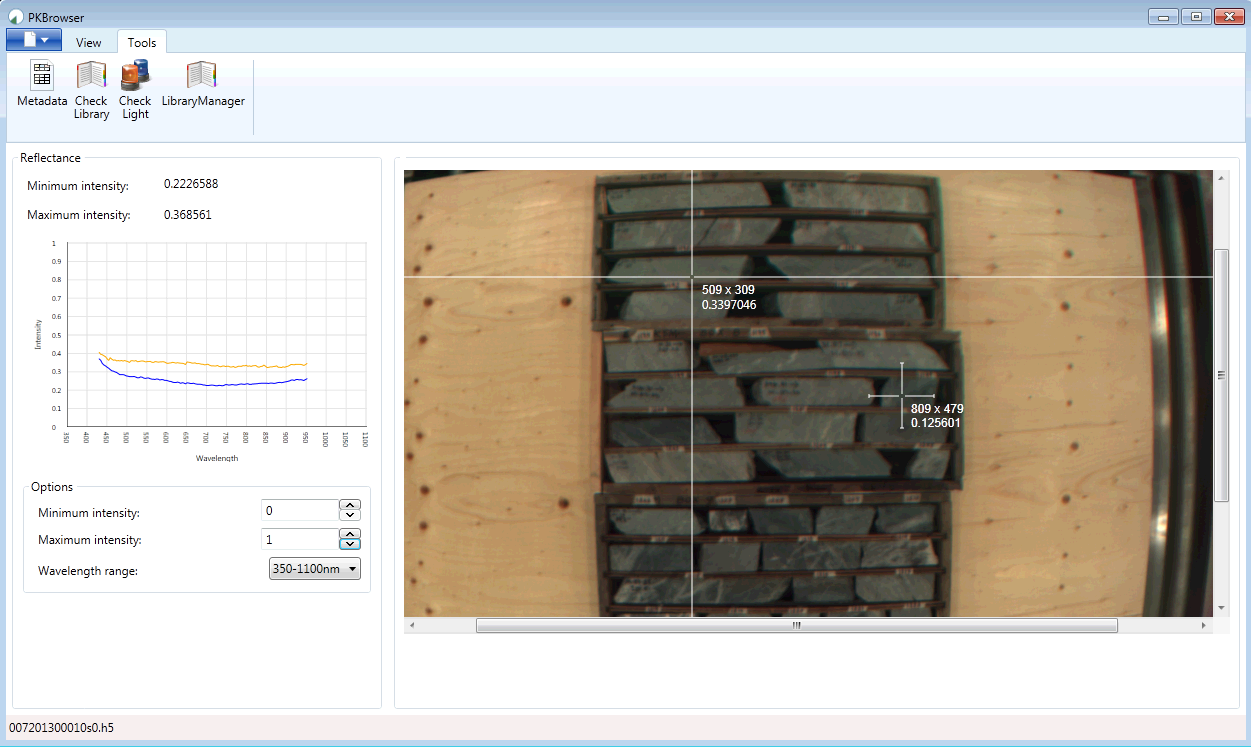Click the Maximum intensity input field

pyautogui.click(x=299, y=539)
